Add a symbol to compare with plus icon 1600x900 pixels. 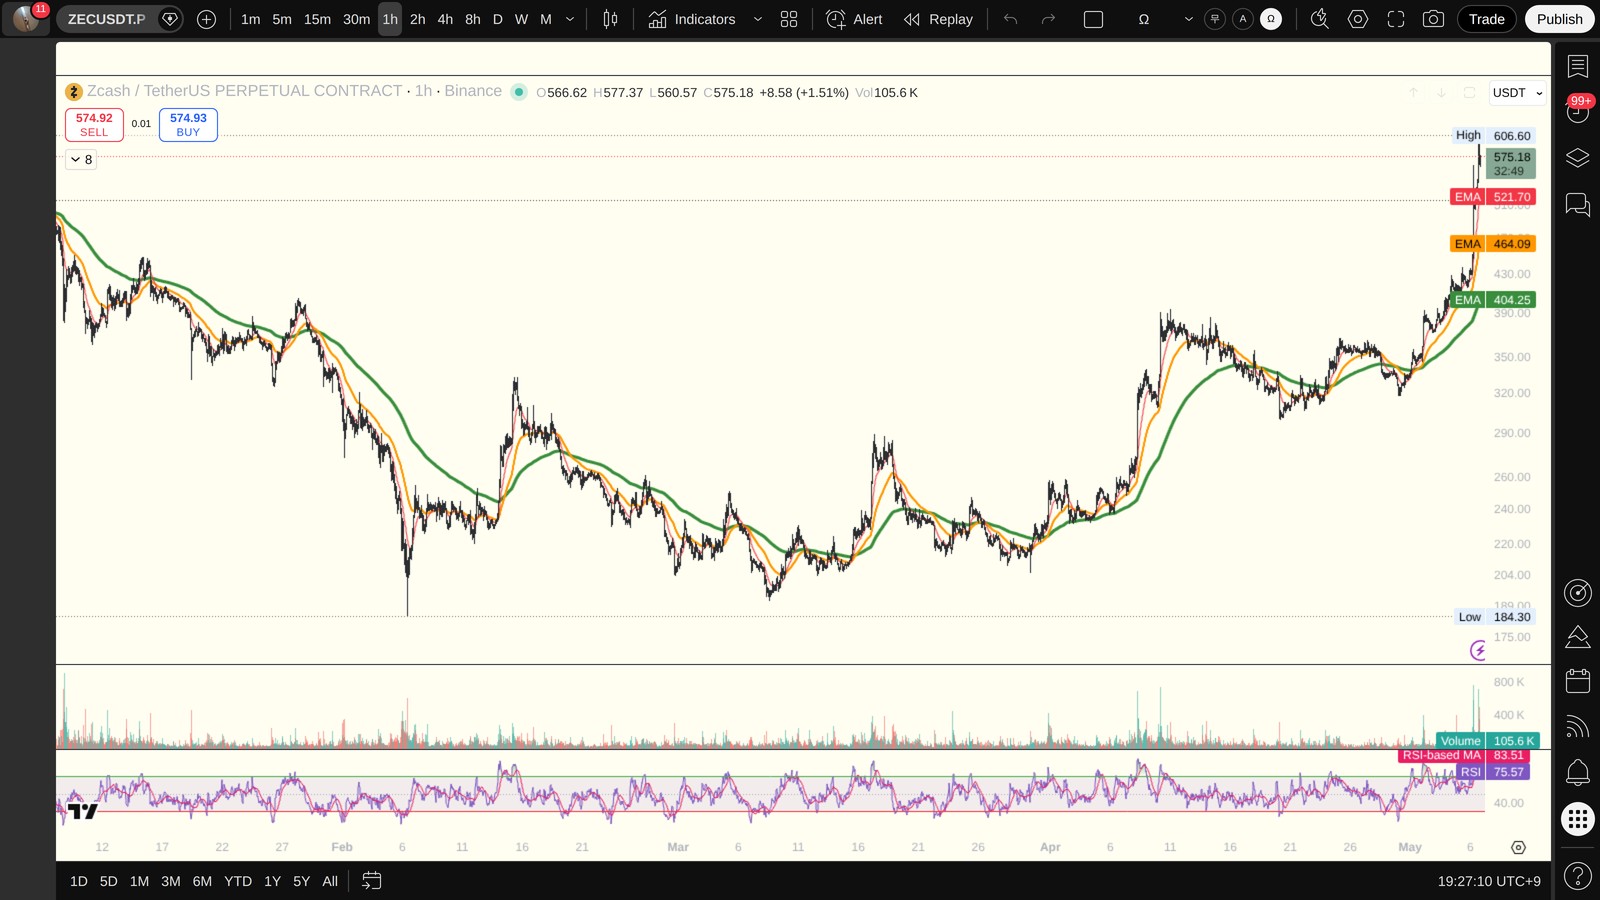(207, 19)
